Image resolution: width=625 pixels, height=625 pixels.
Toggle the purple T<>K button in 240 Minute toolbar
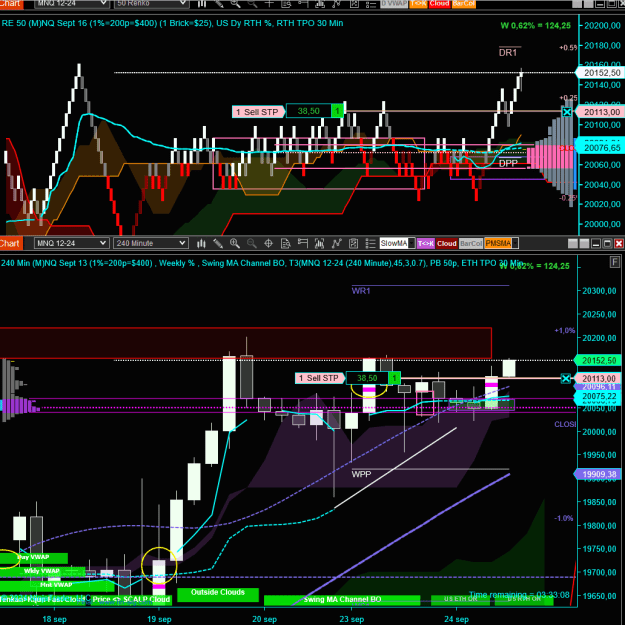[425, 243]
